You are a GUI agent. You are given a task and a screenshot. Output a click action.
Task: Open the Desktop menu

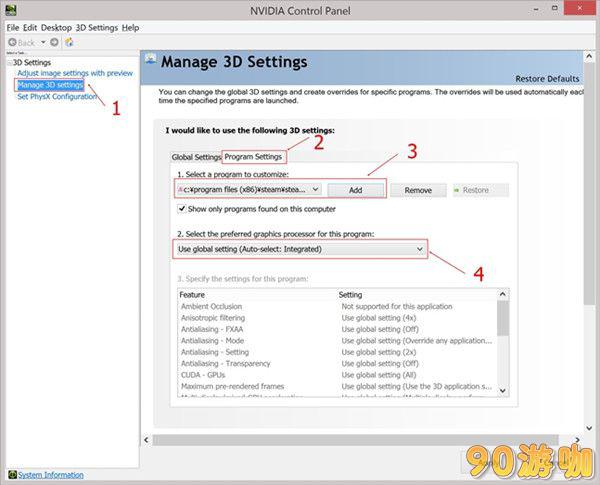56,28
